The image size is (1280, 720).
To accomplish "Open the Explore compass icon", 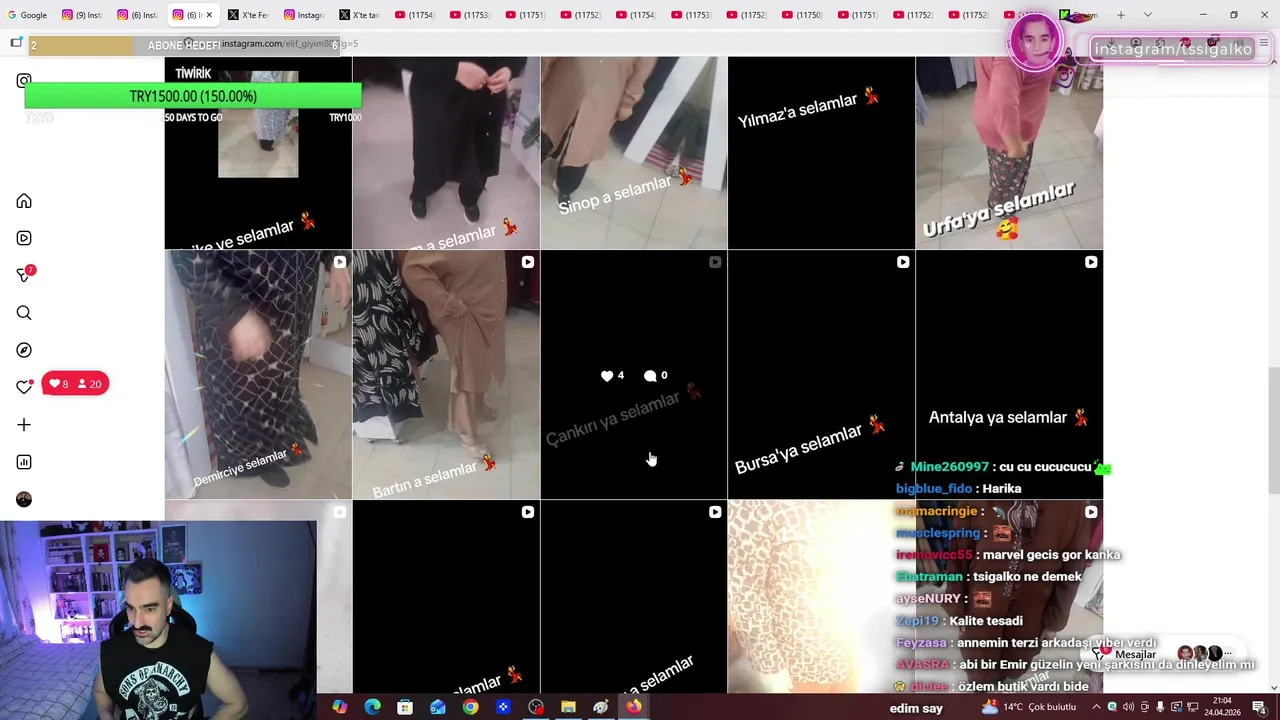I will pos(24,350).
